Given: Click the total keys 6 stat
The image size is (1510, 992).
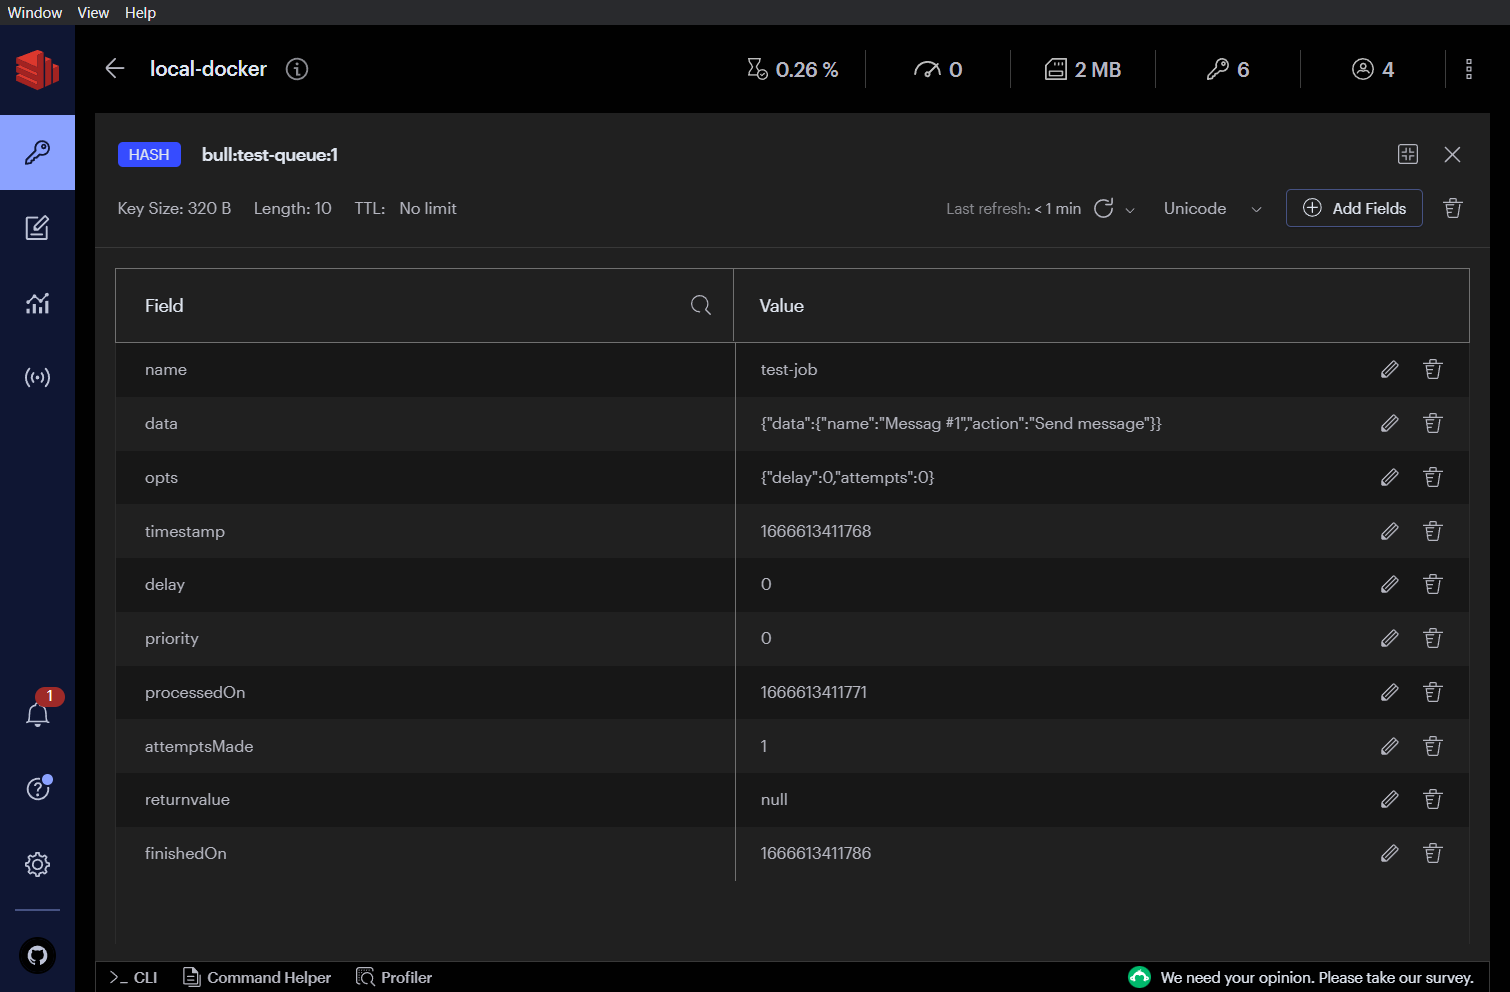Looking at the screenshot, I should [x=1228, y=69].
